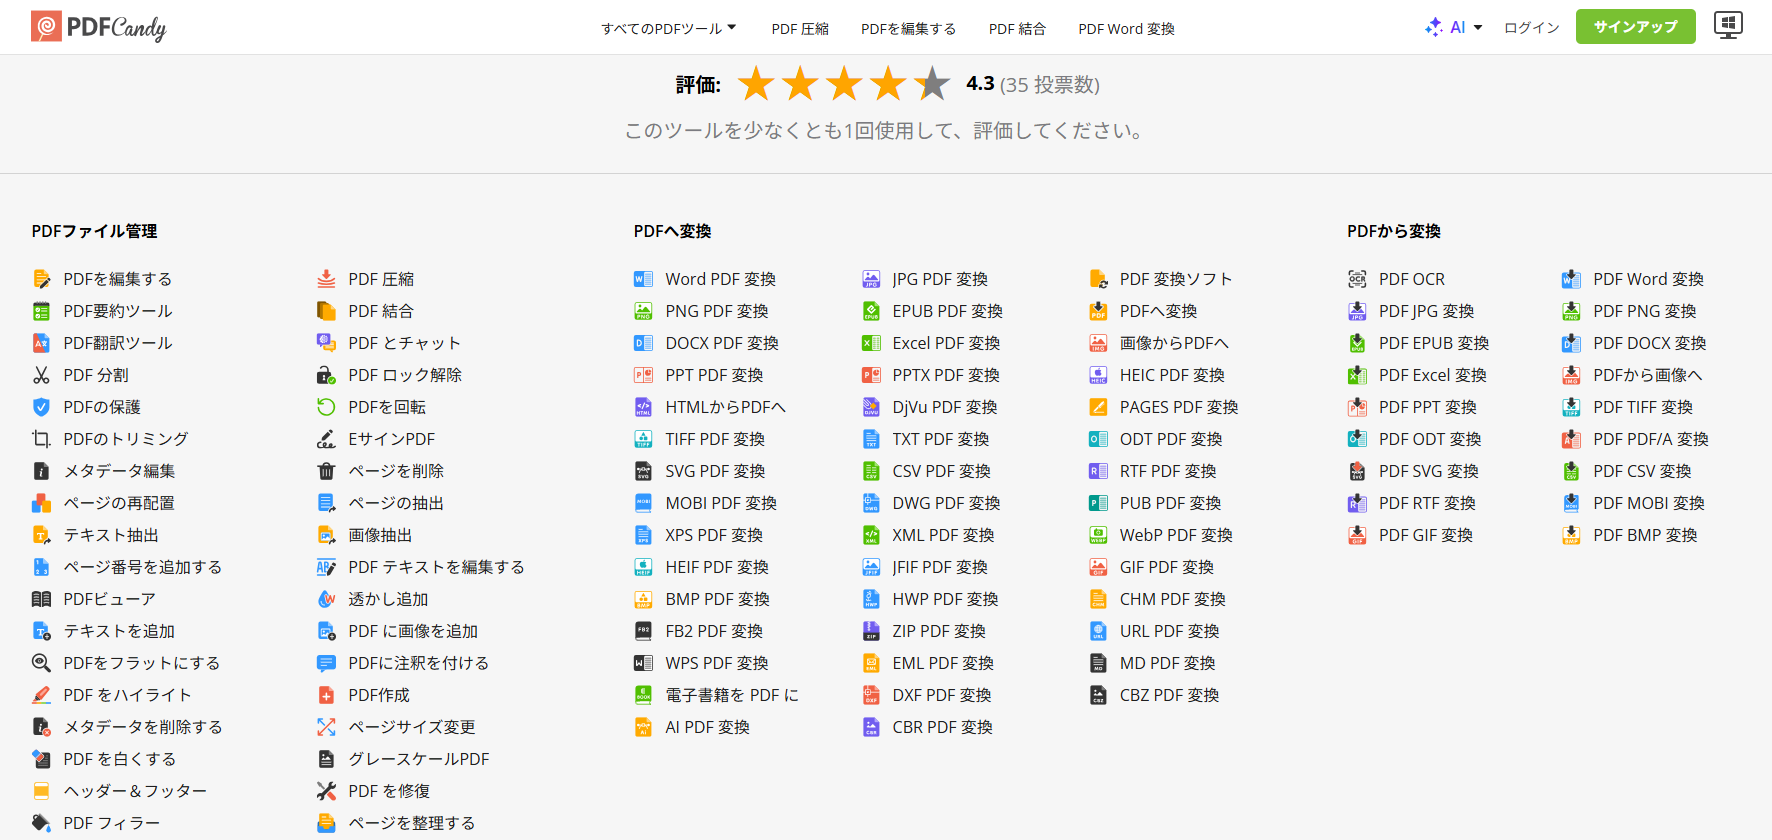Open PDF 圧縮 in the top navigation
This screenshot has width=1772, height=840.
[800, 29]
